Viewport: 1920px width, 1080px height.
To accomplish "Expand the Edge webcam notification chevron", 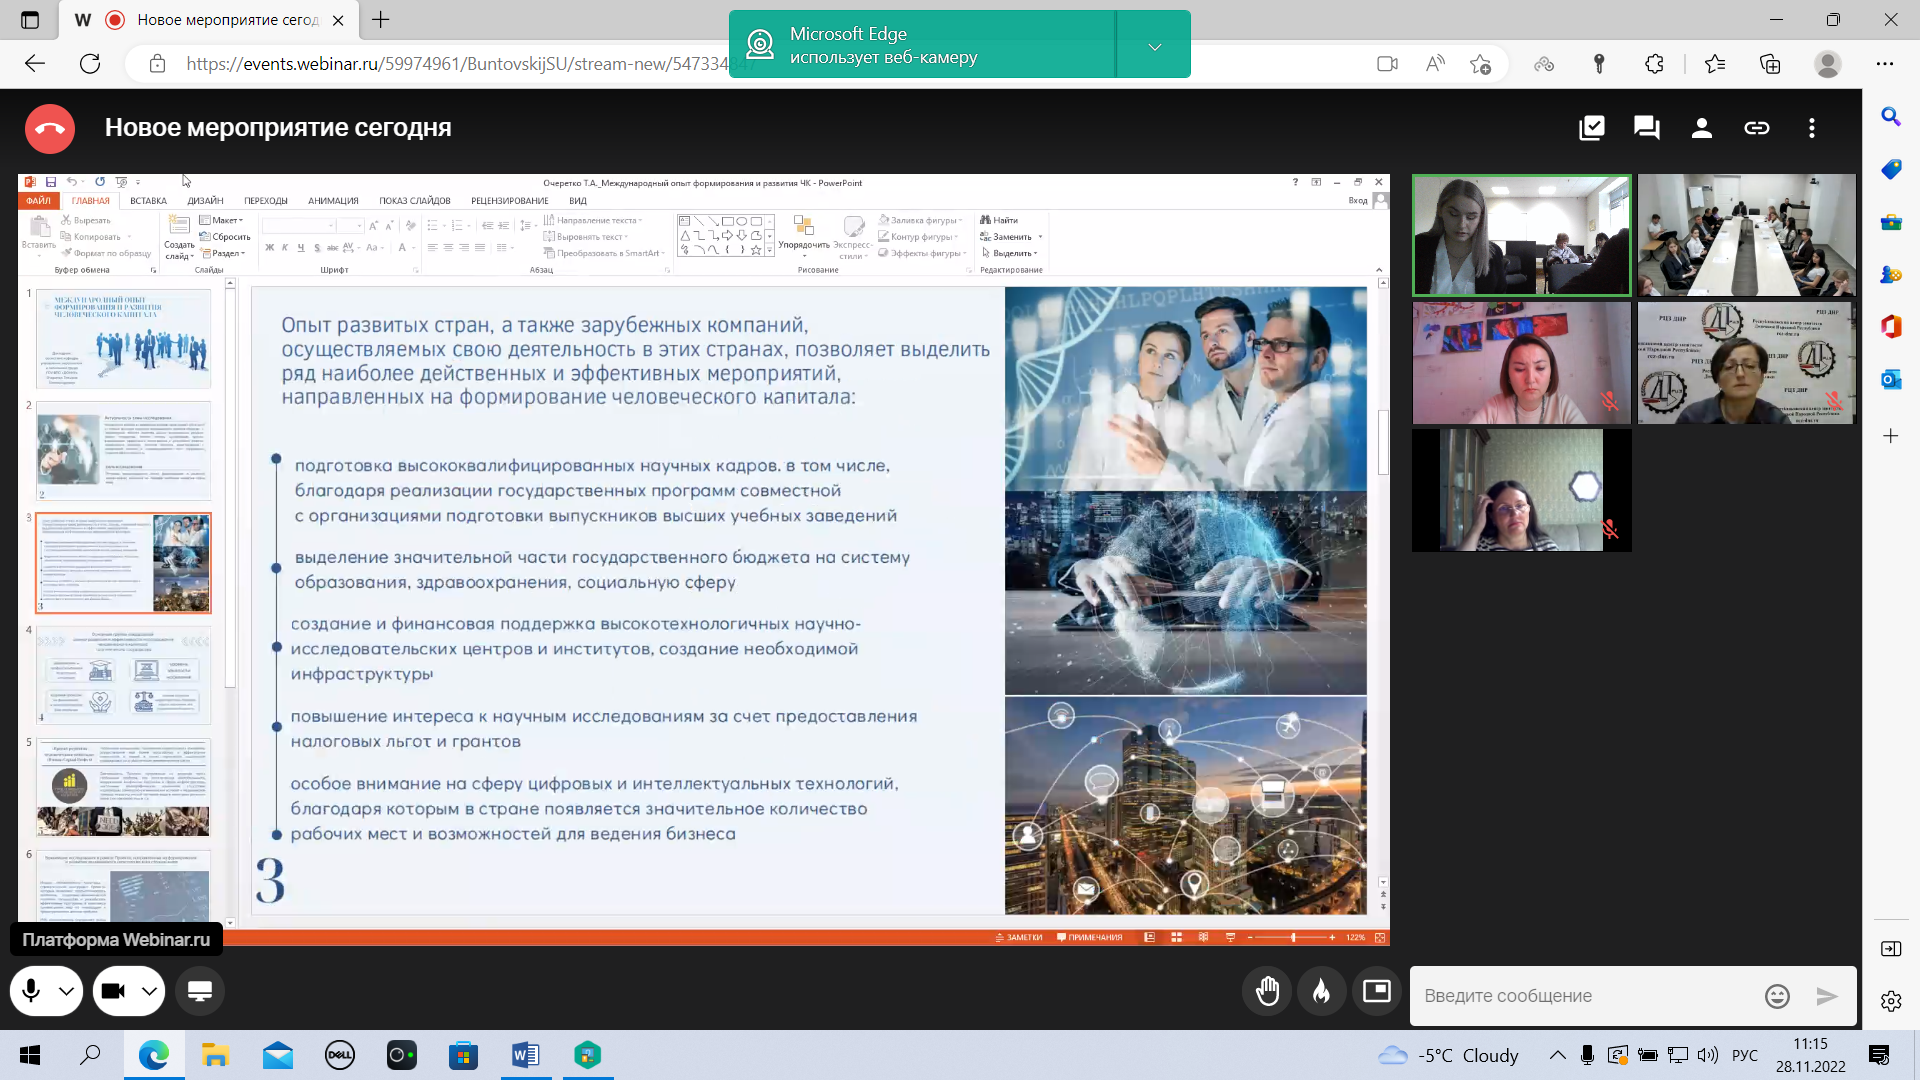I will [1154, 46].
